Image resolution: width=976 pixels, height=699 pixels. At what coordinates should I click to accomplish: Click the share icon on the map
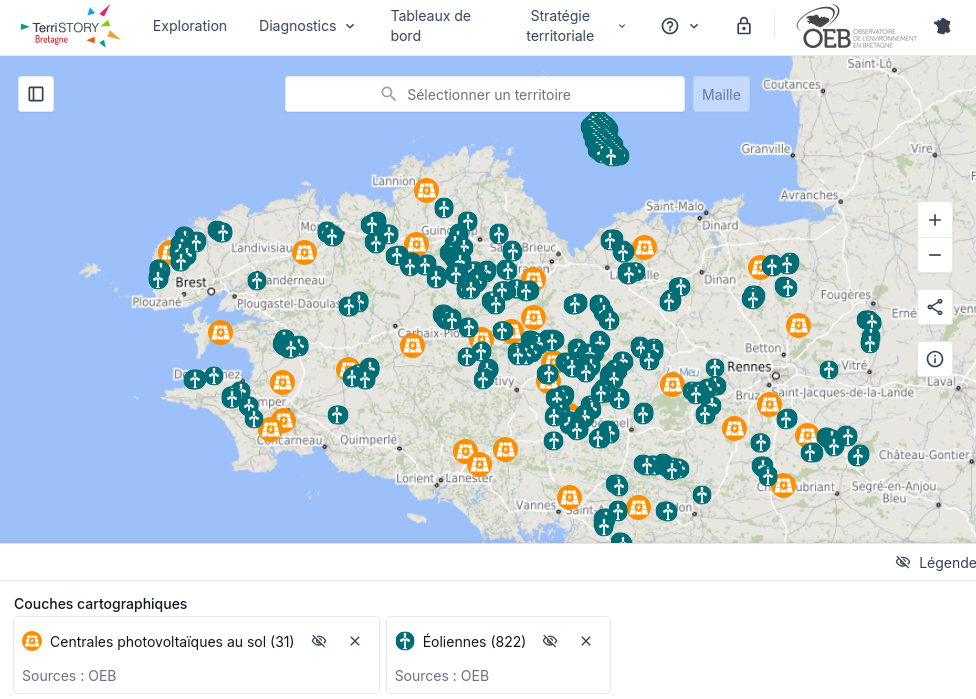934,307
